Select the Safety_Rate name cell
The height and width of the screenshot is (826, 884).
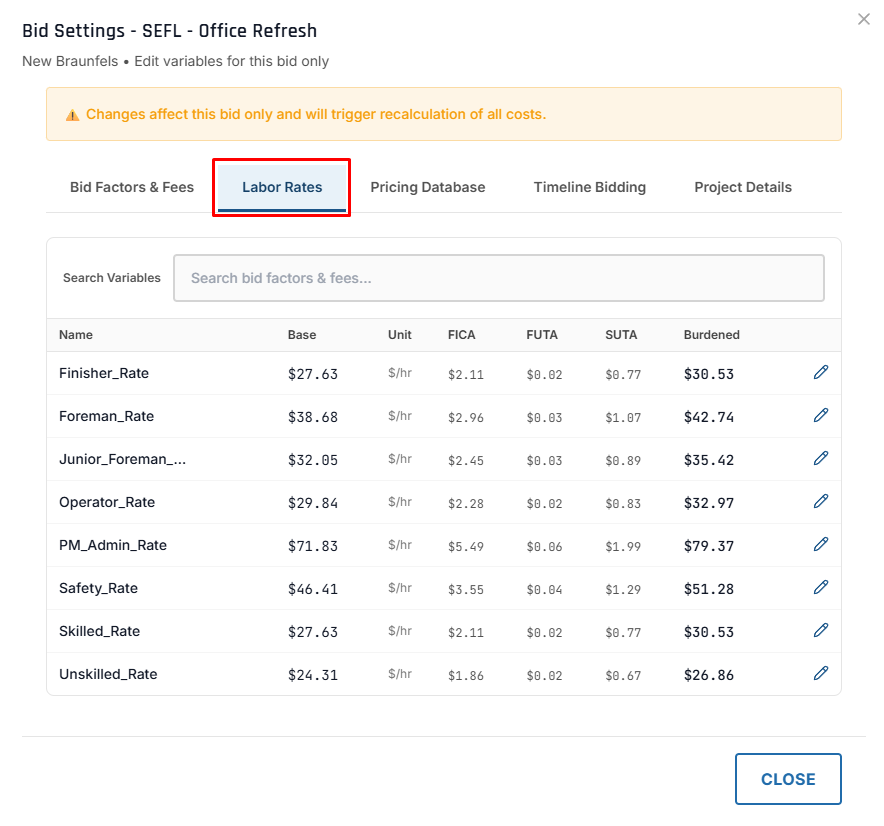click(x=98, y=588)
